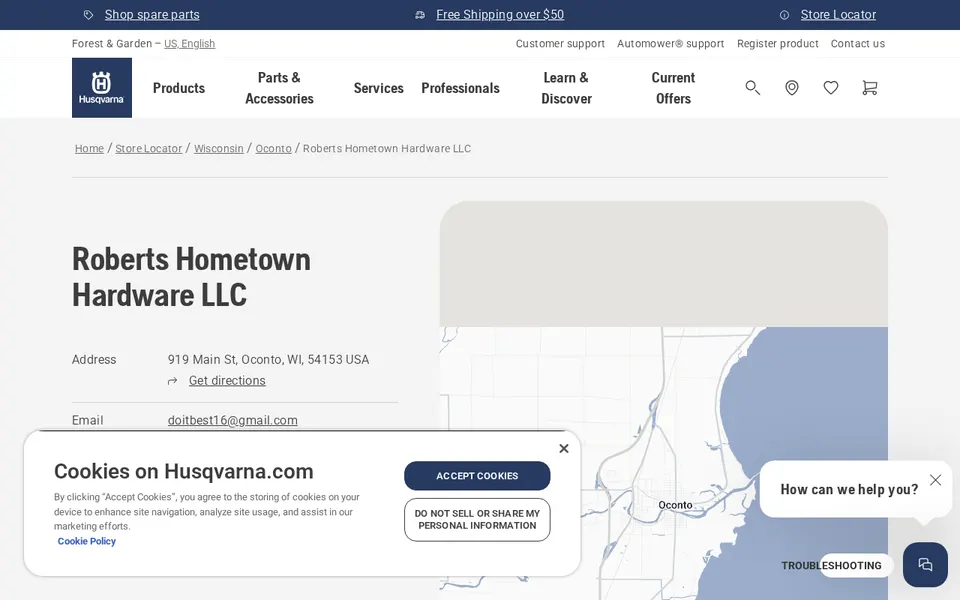Open Automower® support link
The image size is (960, 600).
(670, 43)
